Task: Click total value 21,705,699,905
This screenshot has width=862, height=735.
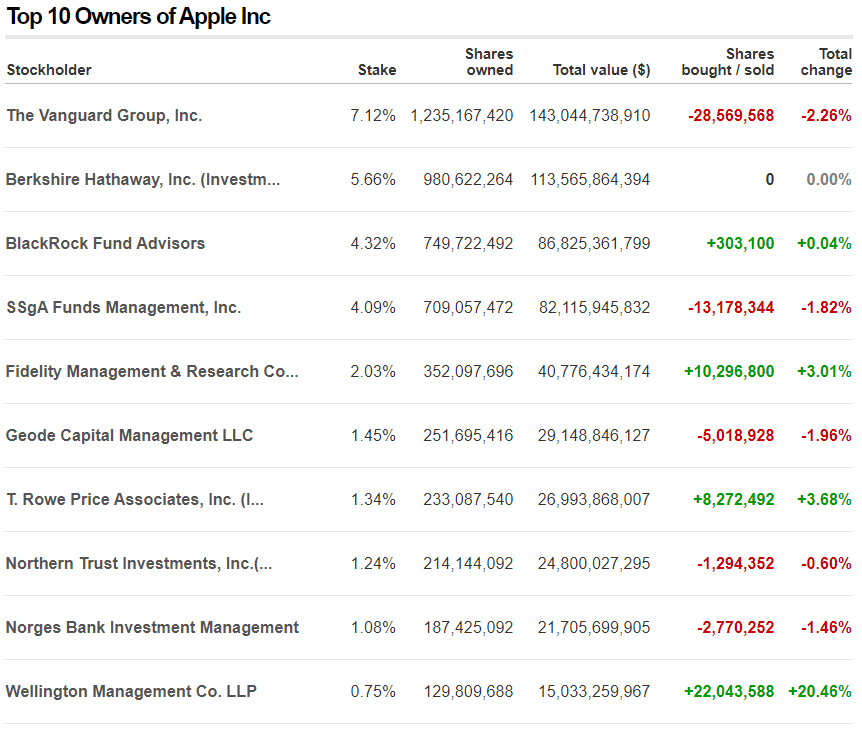Action: [x=594, y=627]
